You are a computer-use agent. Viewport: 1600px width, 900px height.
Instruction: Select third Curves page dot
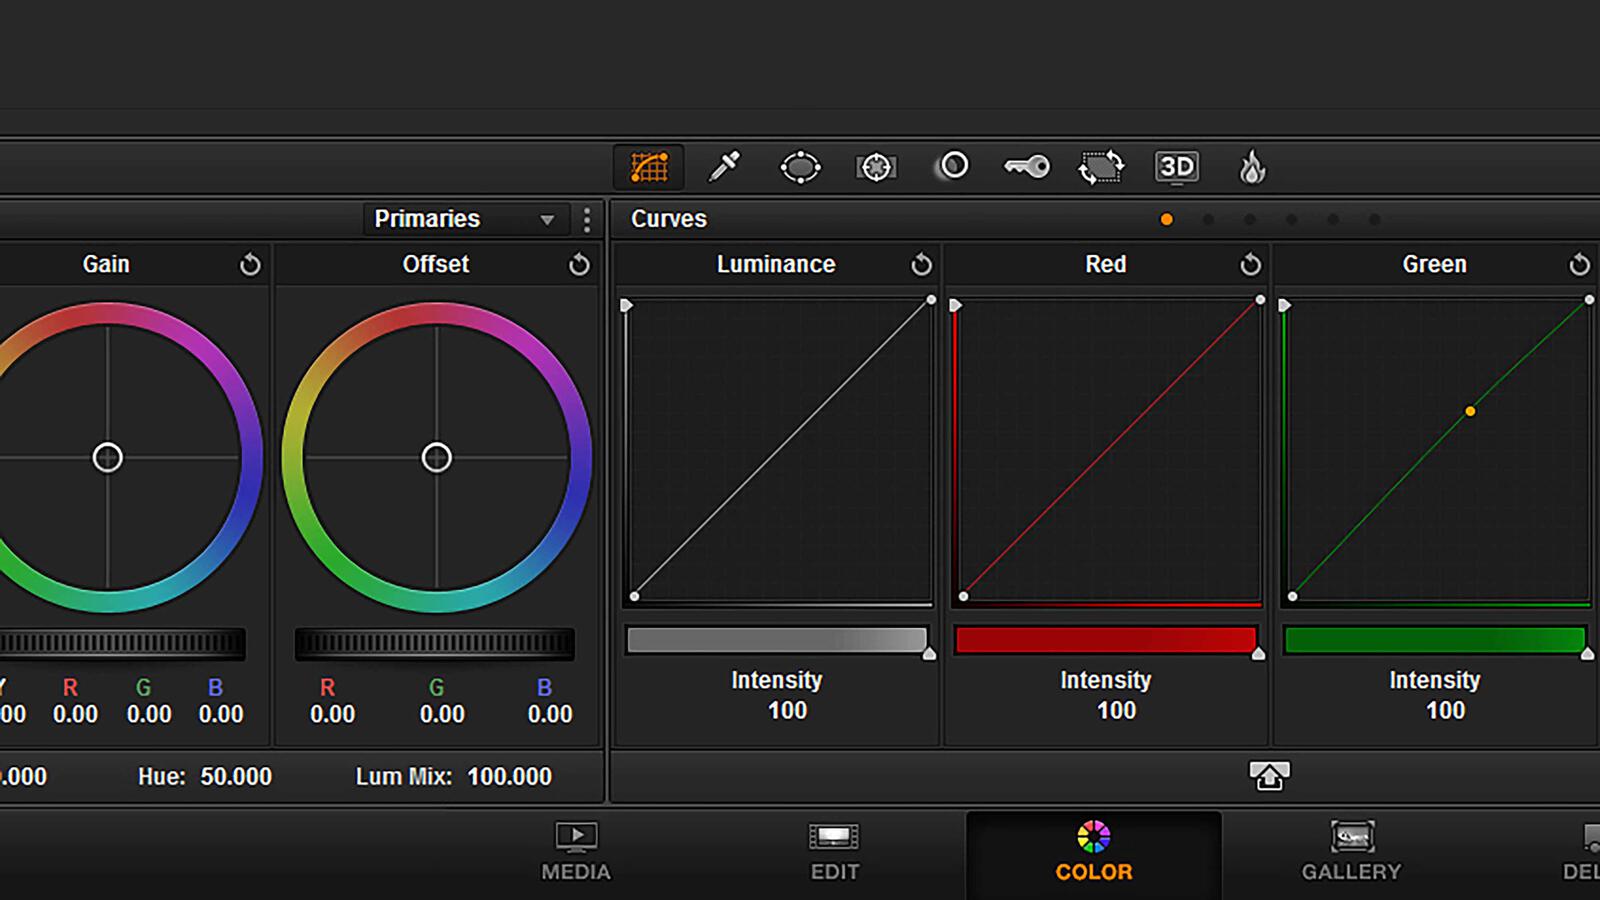pyautogui.click(x=1250, y=220)
